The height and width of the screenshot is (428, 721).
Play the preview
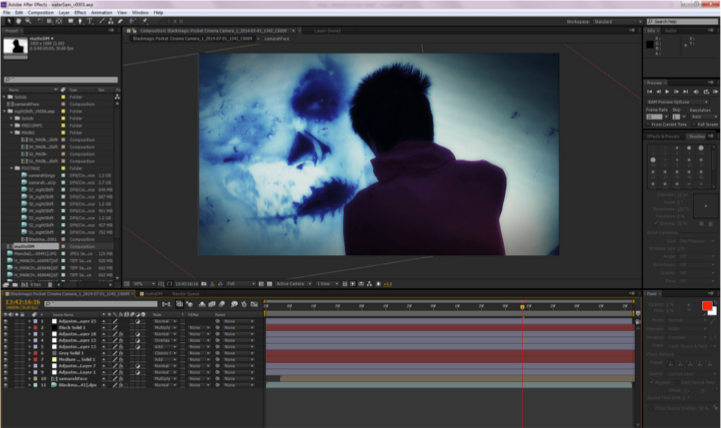click(667, 91)
